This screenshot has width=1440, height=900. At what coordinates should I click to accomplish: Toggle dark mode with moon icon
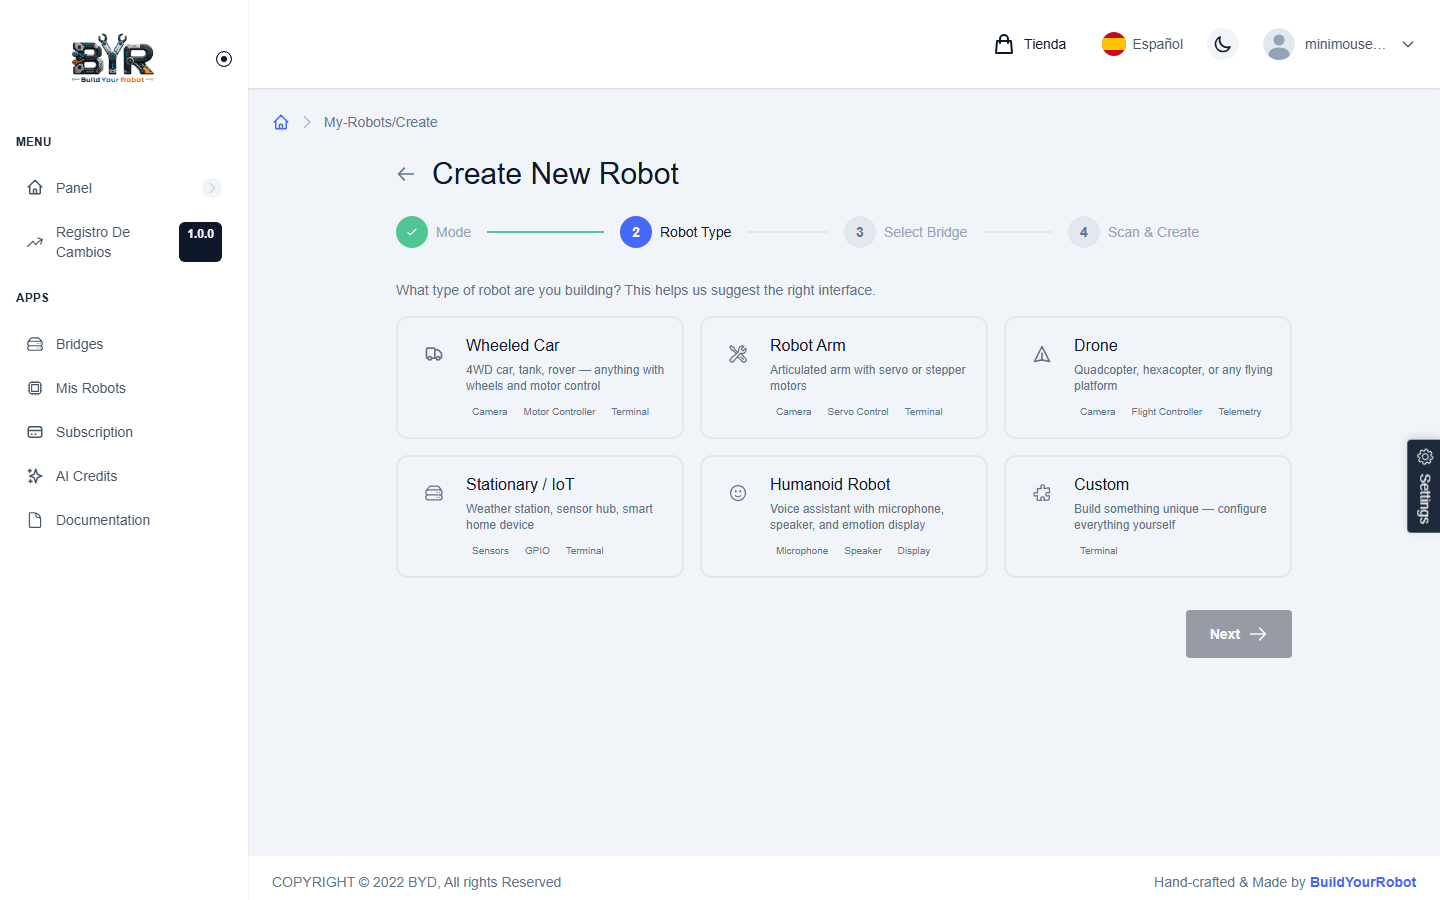pyautogui.click(x=1222, y=44)
